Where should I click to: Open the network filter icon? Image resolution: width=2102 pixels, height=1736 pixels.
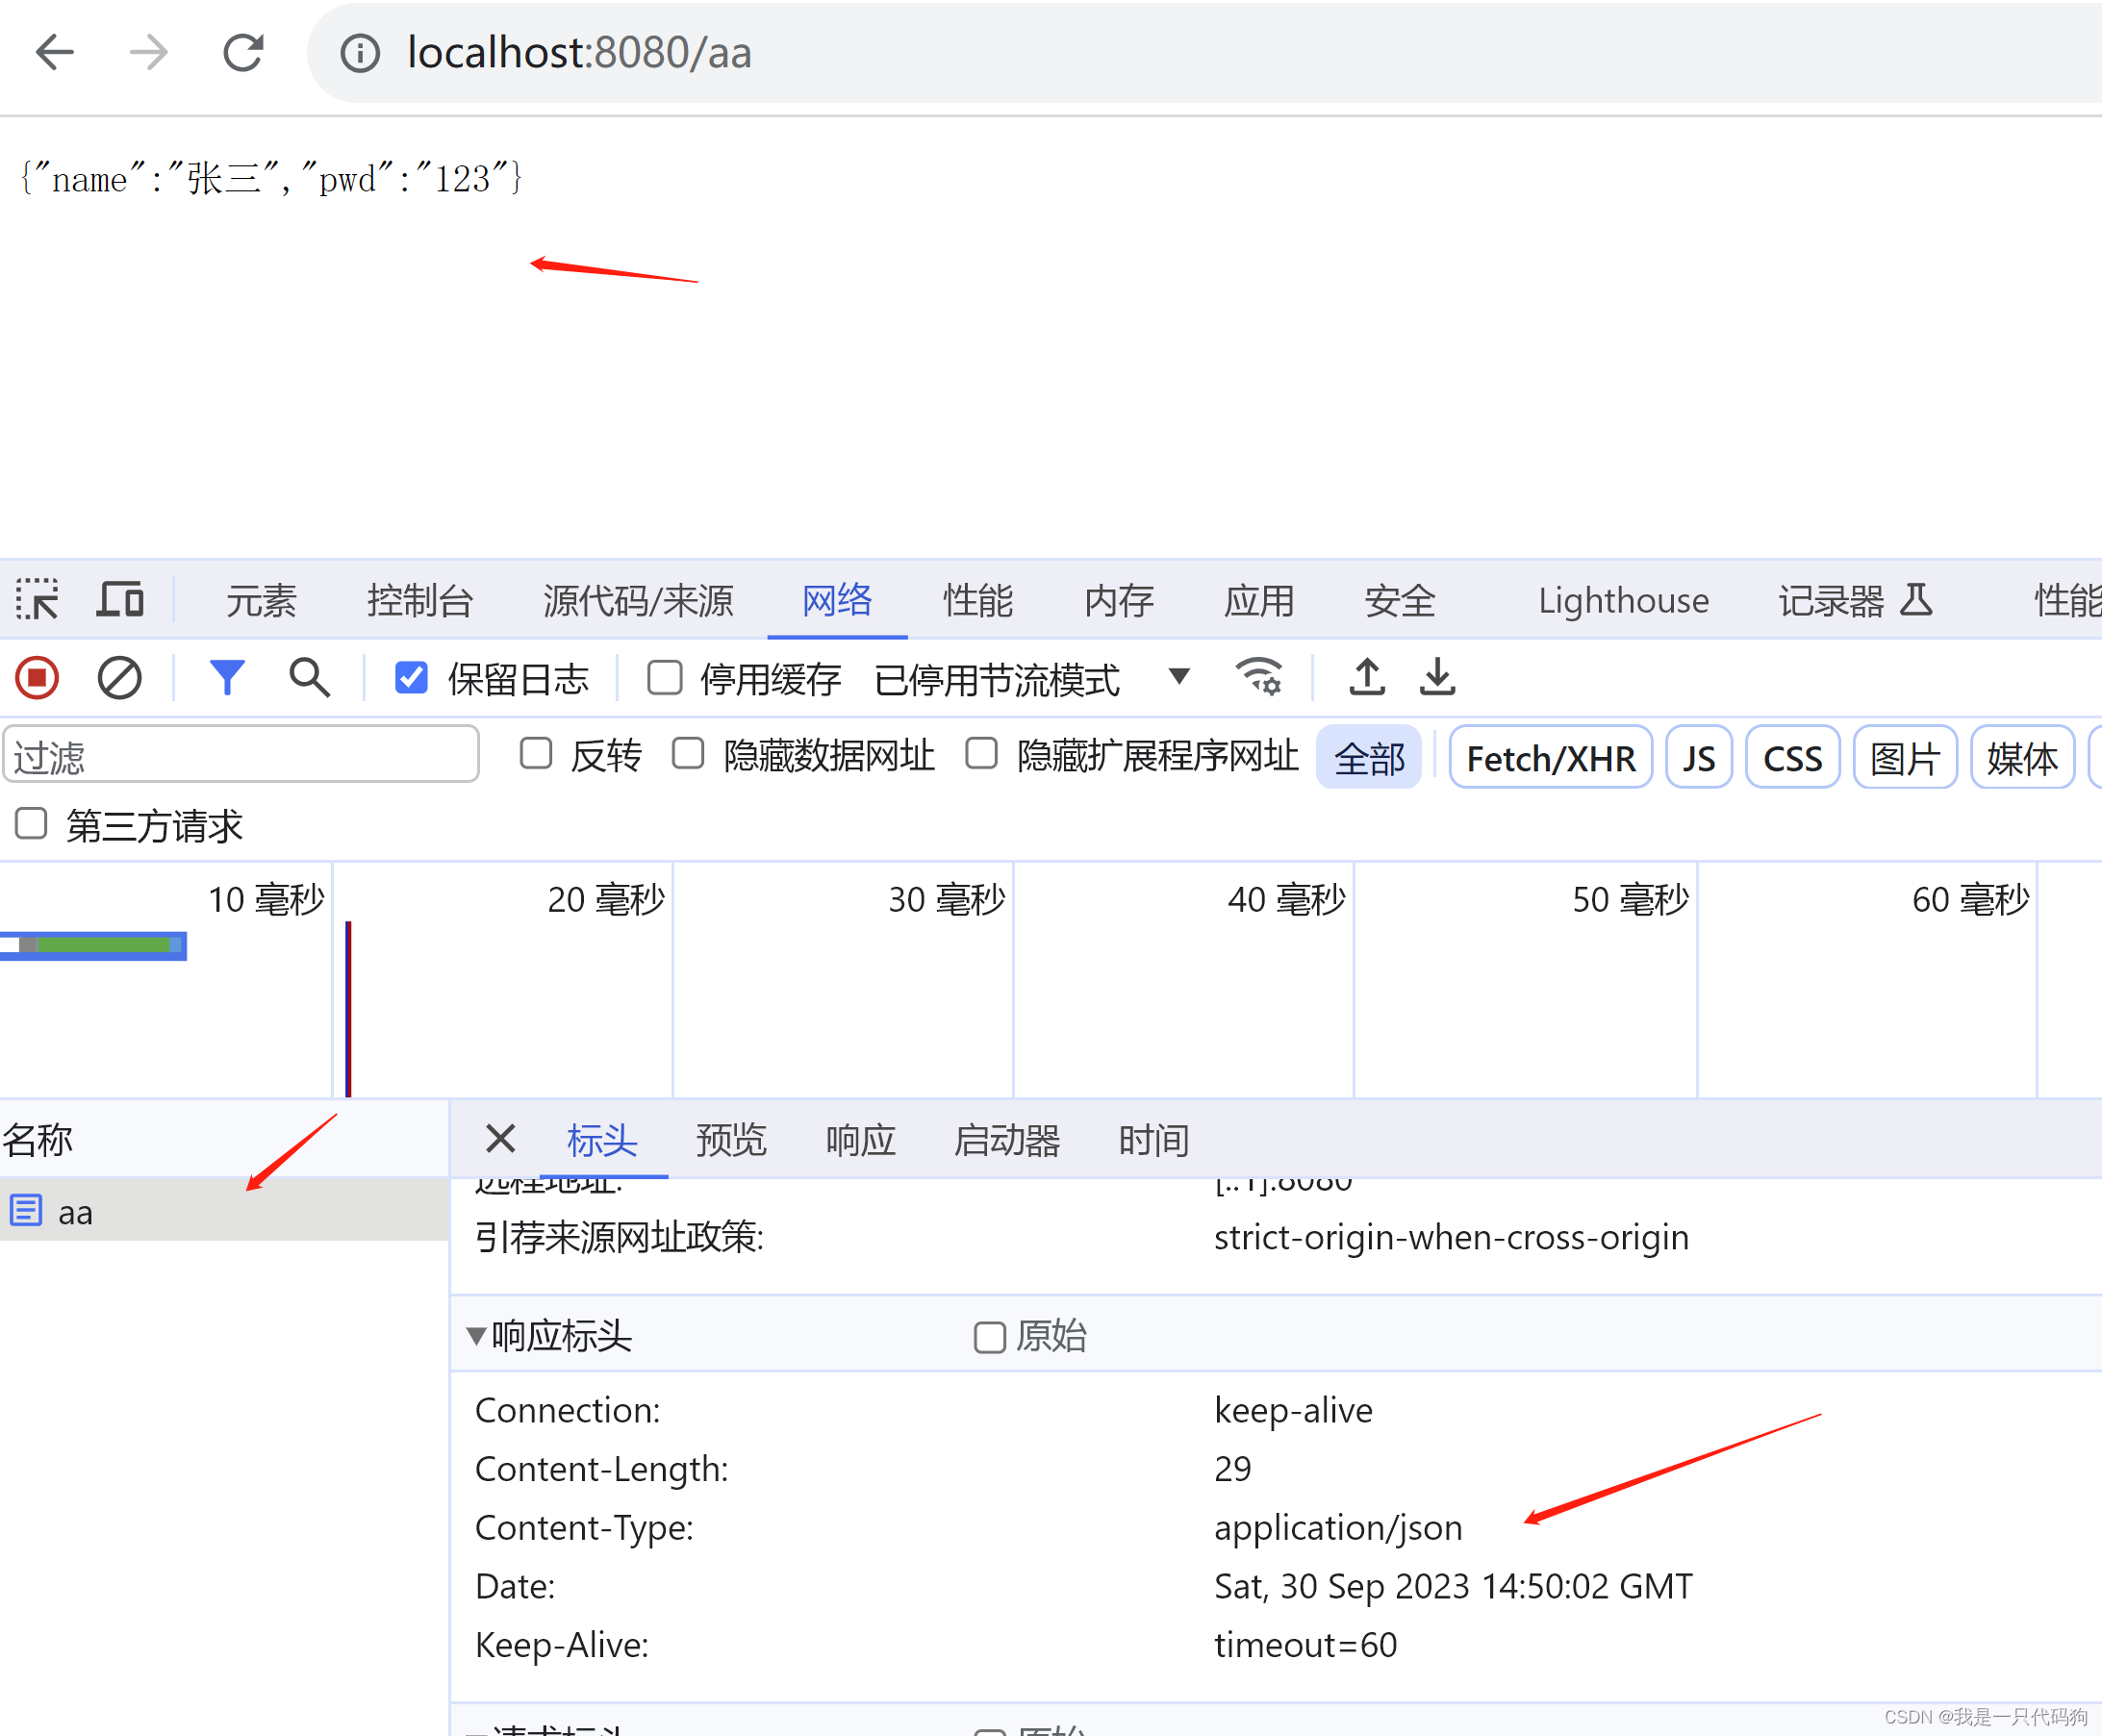[228, 678]
